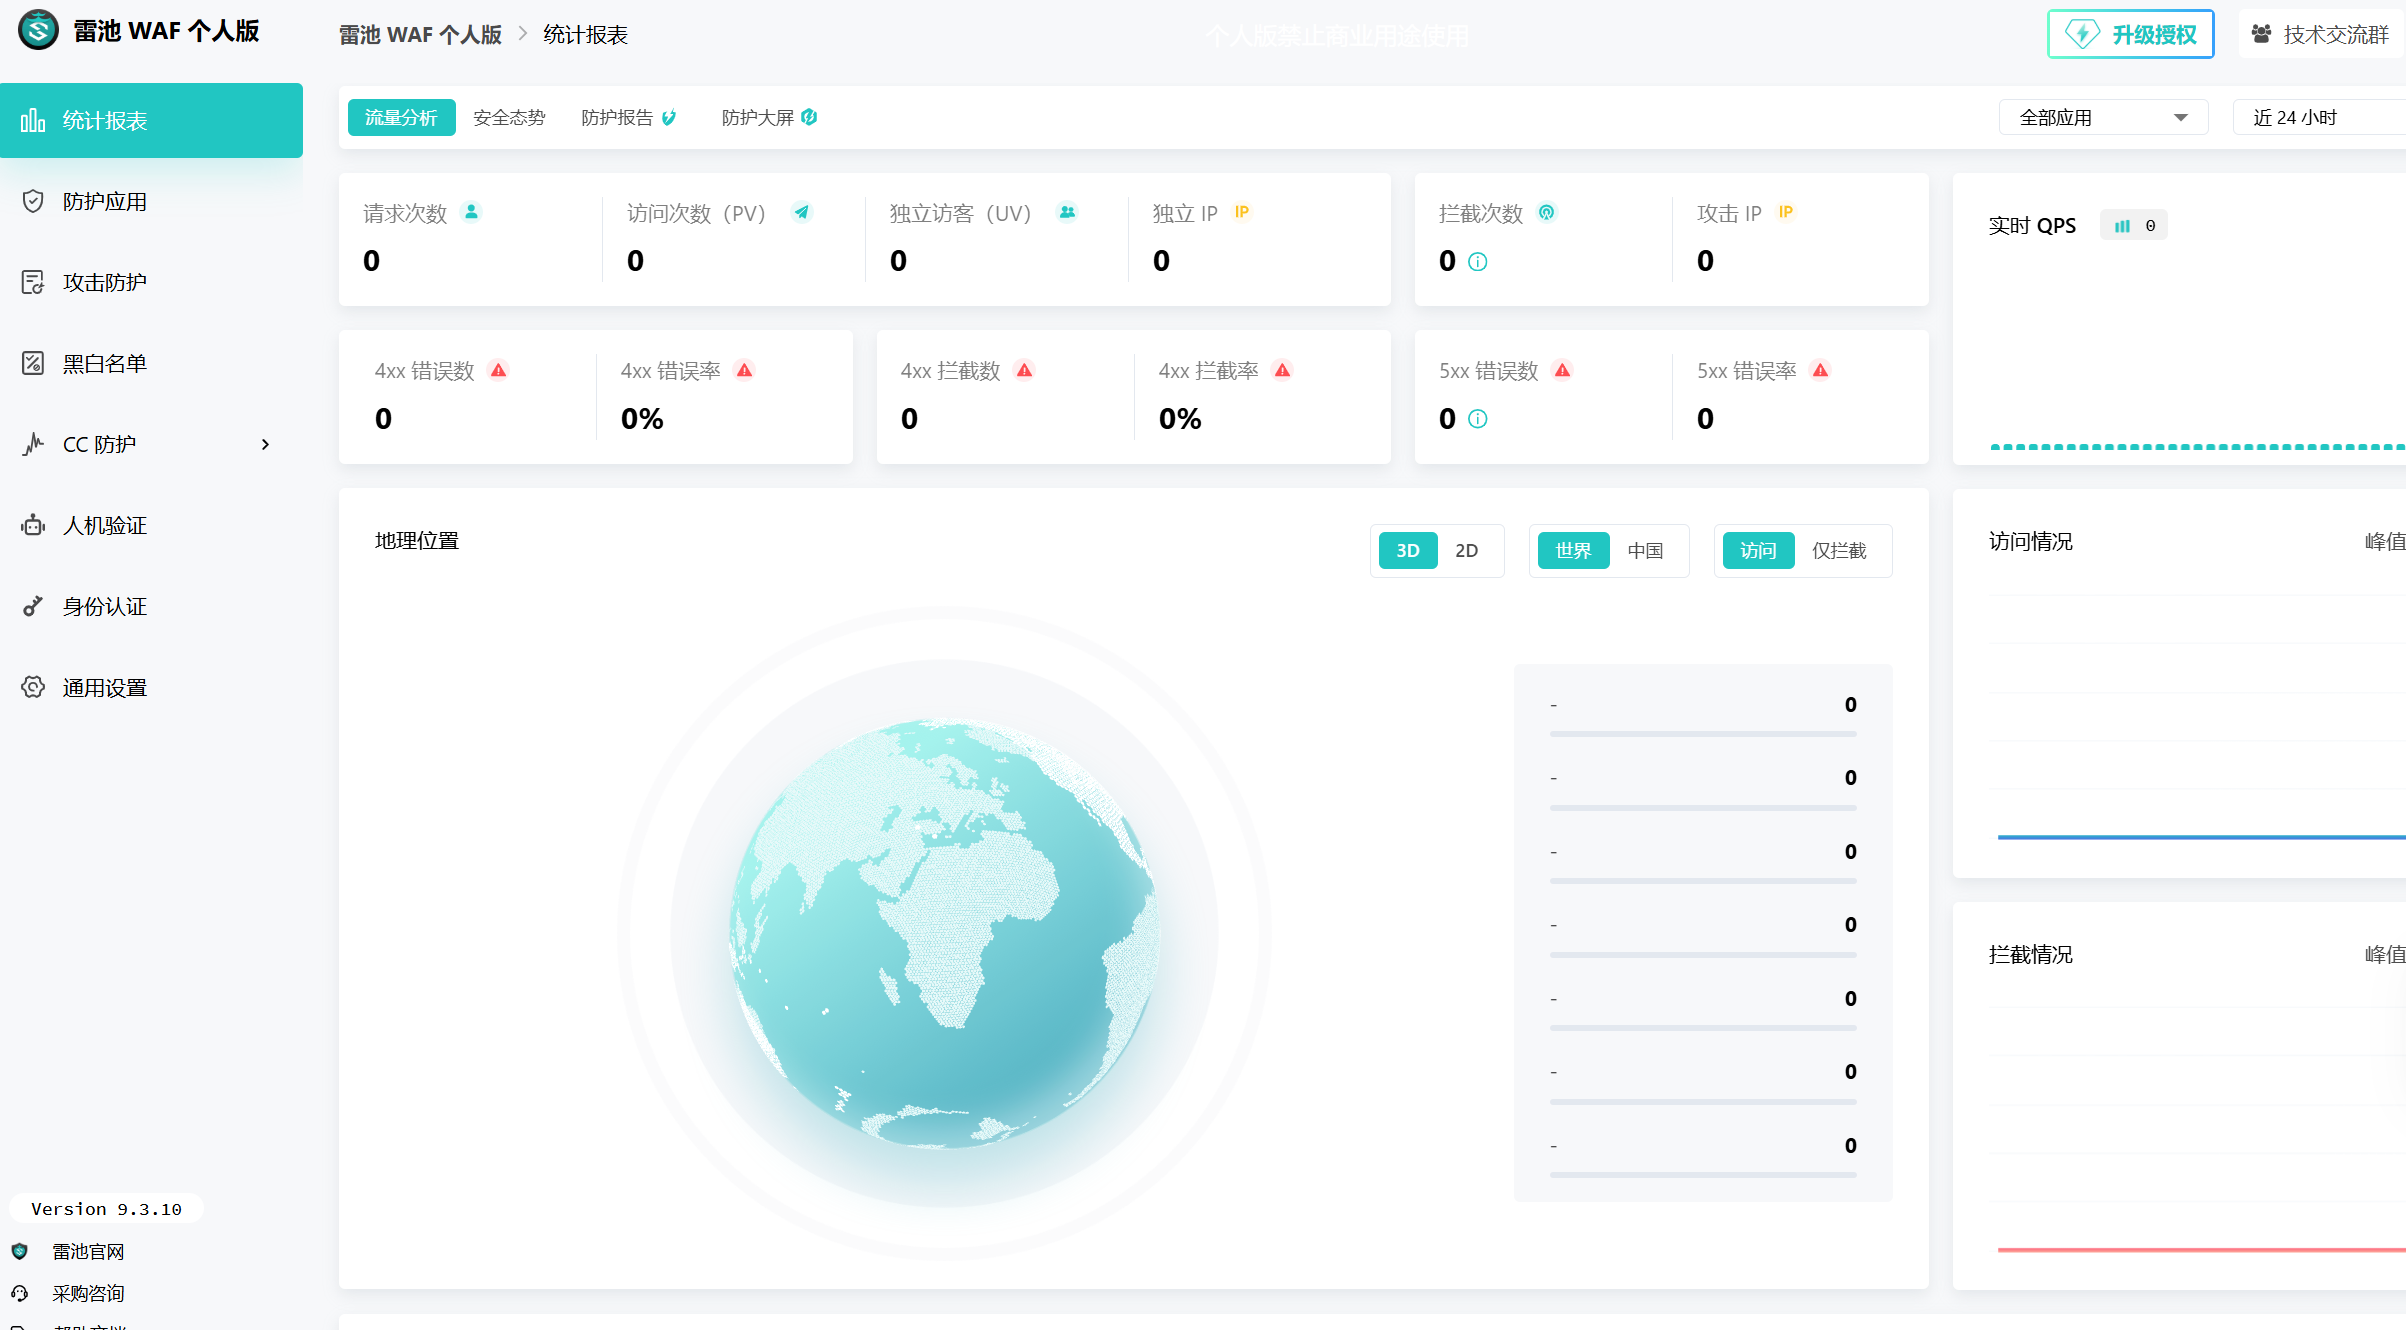Click the 技术交流群 button
Screen dimensions: 2406x1330
coord(2322,34)
